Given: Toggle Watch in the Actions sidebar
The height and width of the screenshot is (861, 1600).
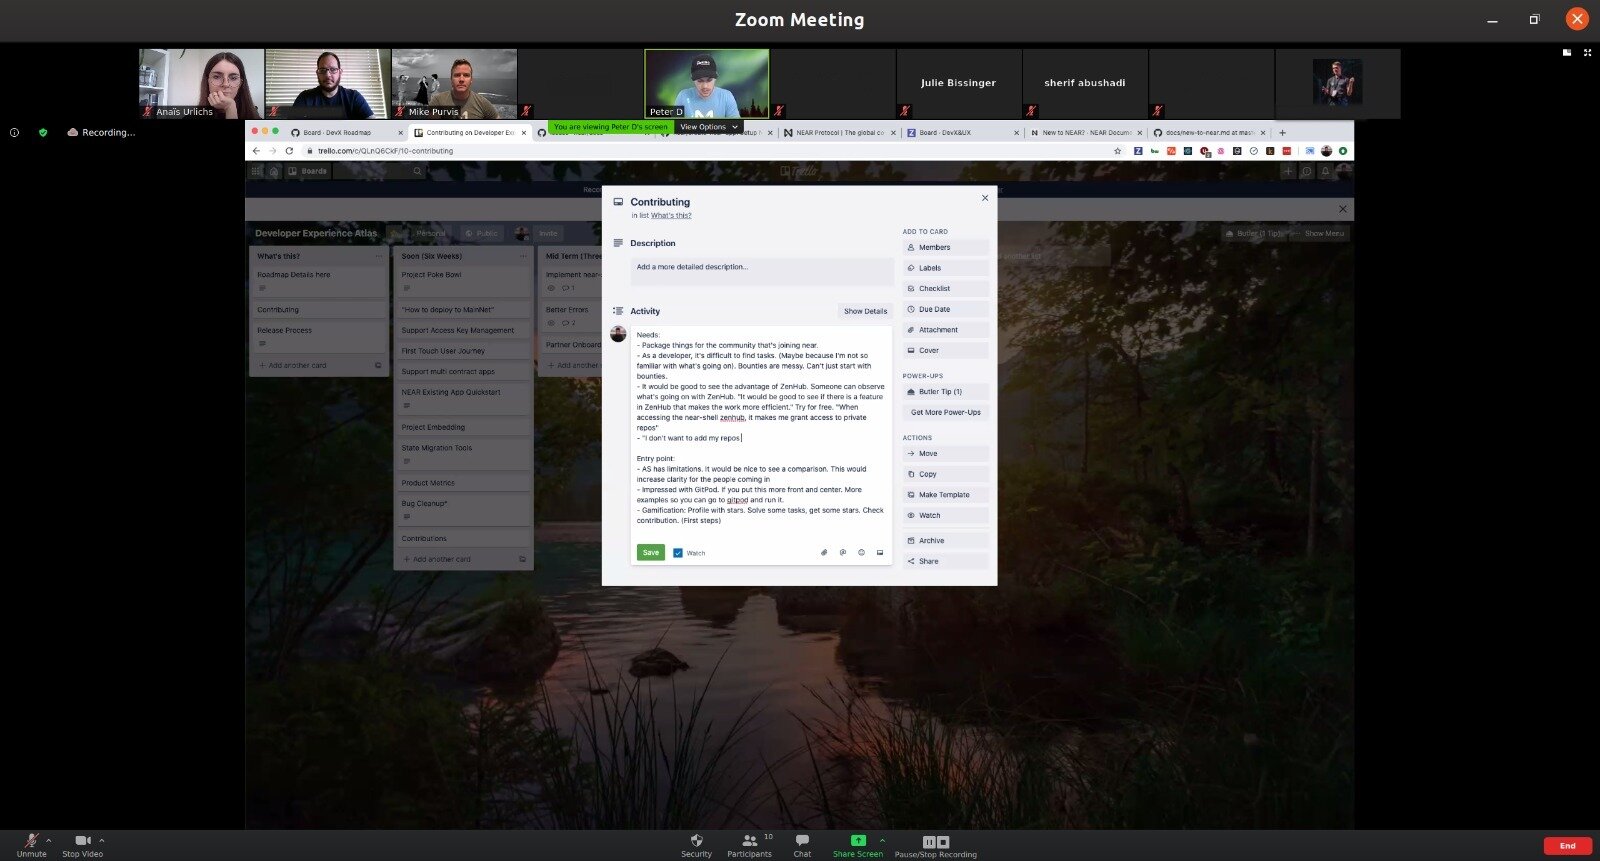Looking at the screenshot, I should point(946,515).
